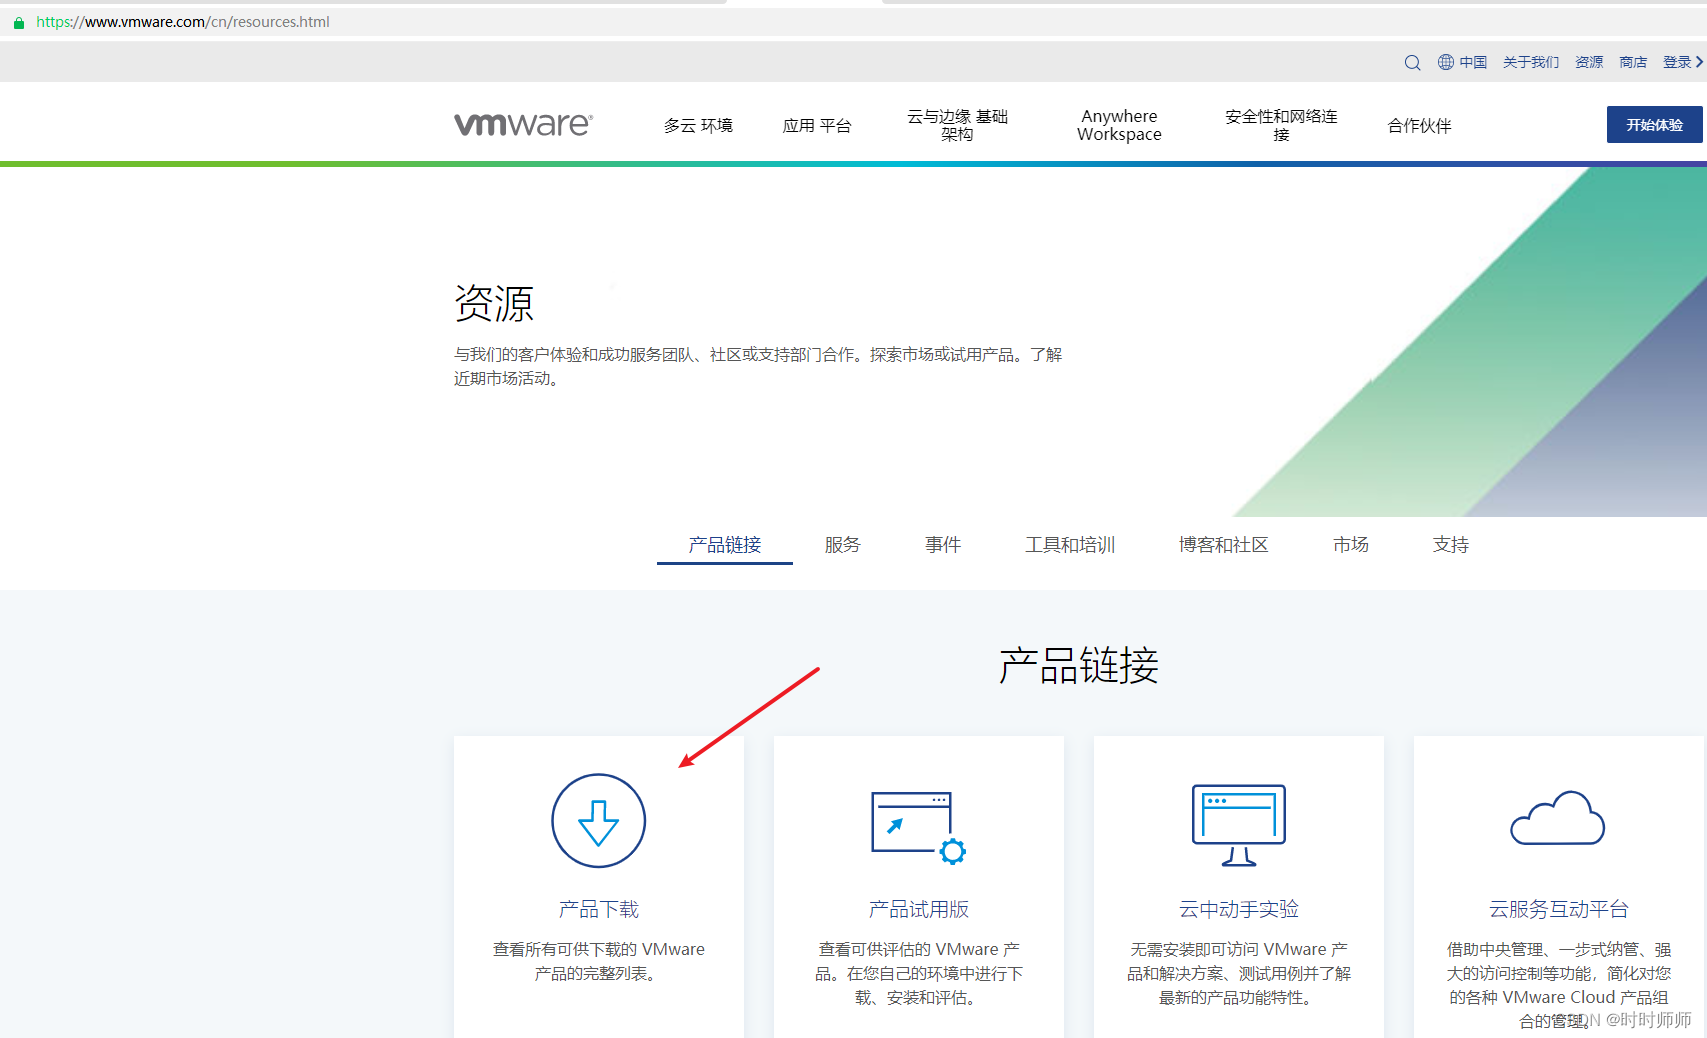Viewport: 1707px width, 1038px height.
Task: Open the 关于我们 link
Action: [x=1531, y=62]
